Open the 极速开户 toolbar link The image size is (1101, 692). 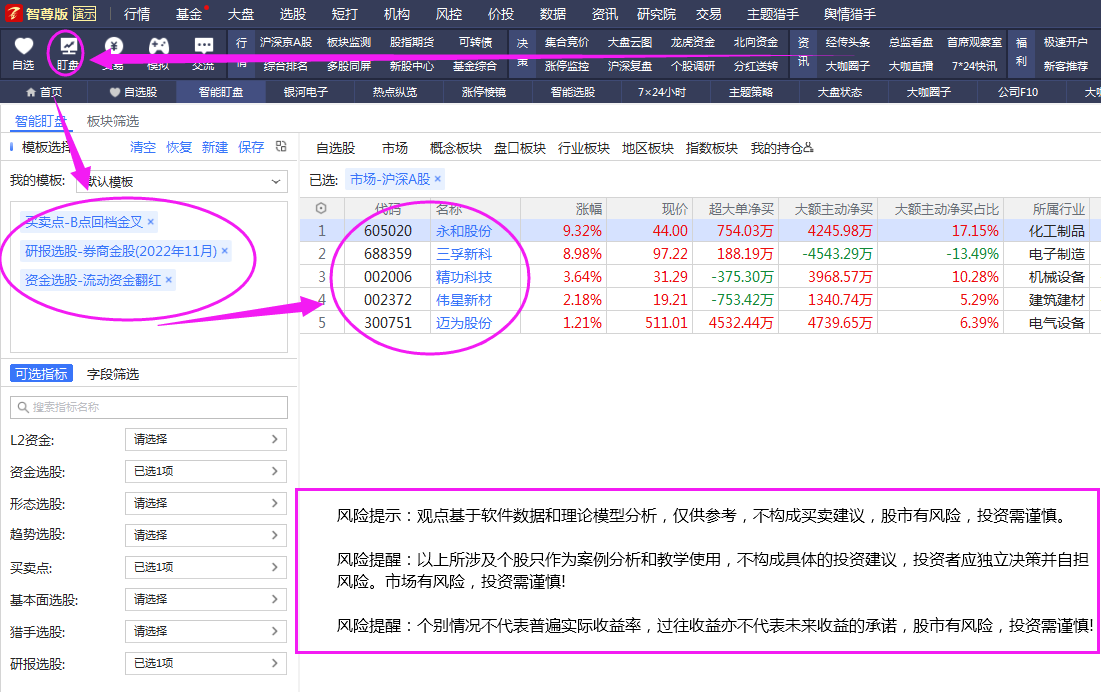[x=1065, y=42]
